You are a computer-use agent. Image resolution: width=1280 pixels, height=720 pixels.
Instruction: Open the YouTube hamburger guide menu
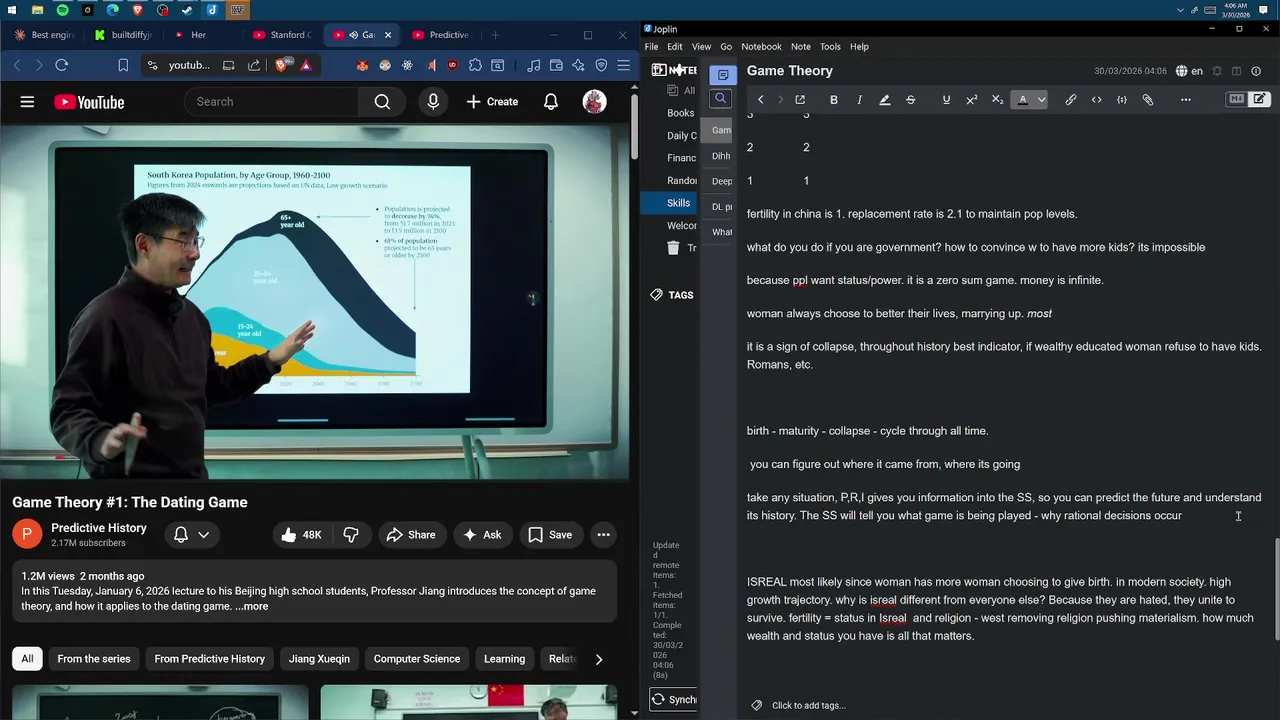tap(27, 102)
